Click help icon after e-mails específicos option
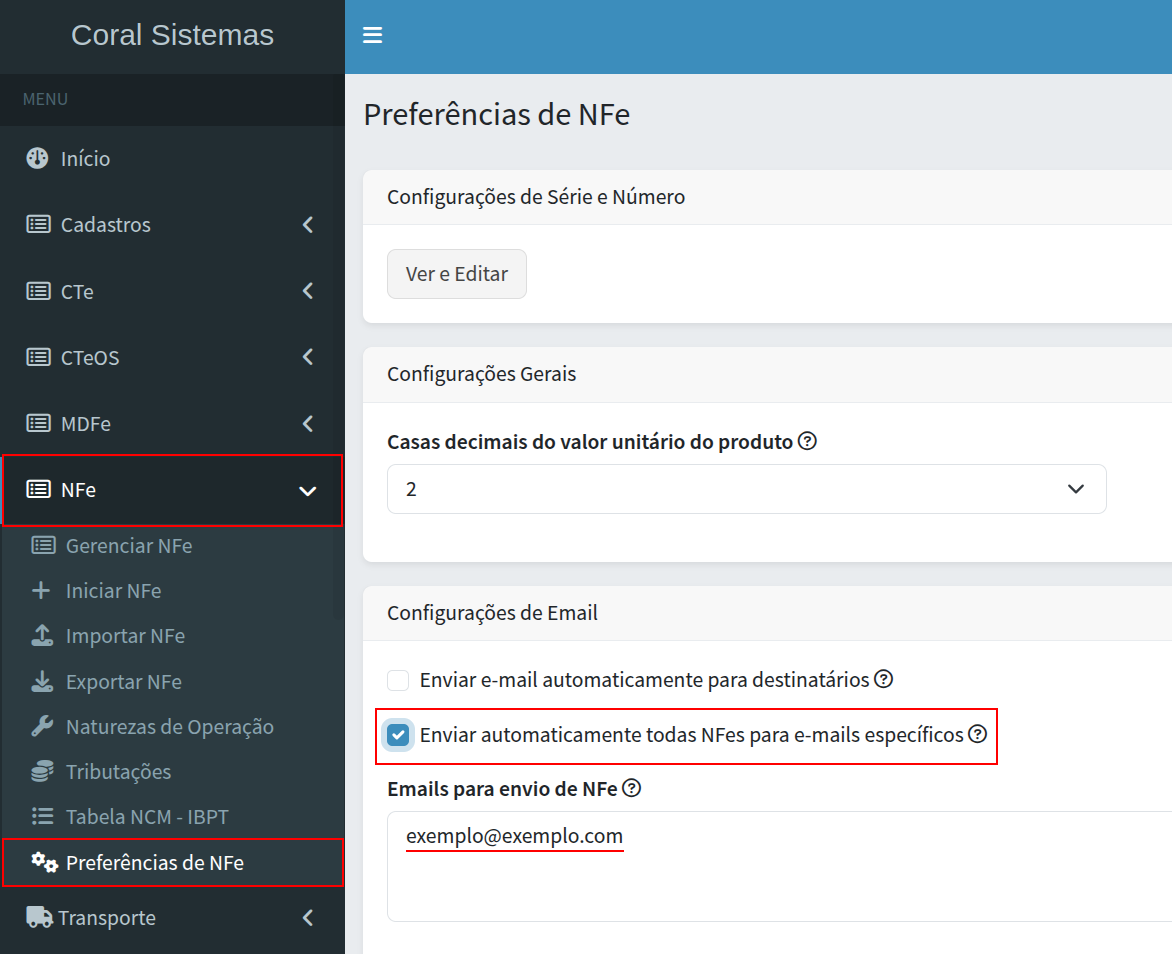This screenshot has width=1172, height=954. click(978, 734)
